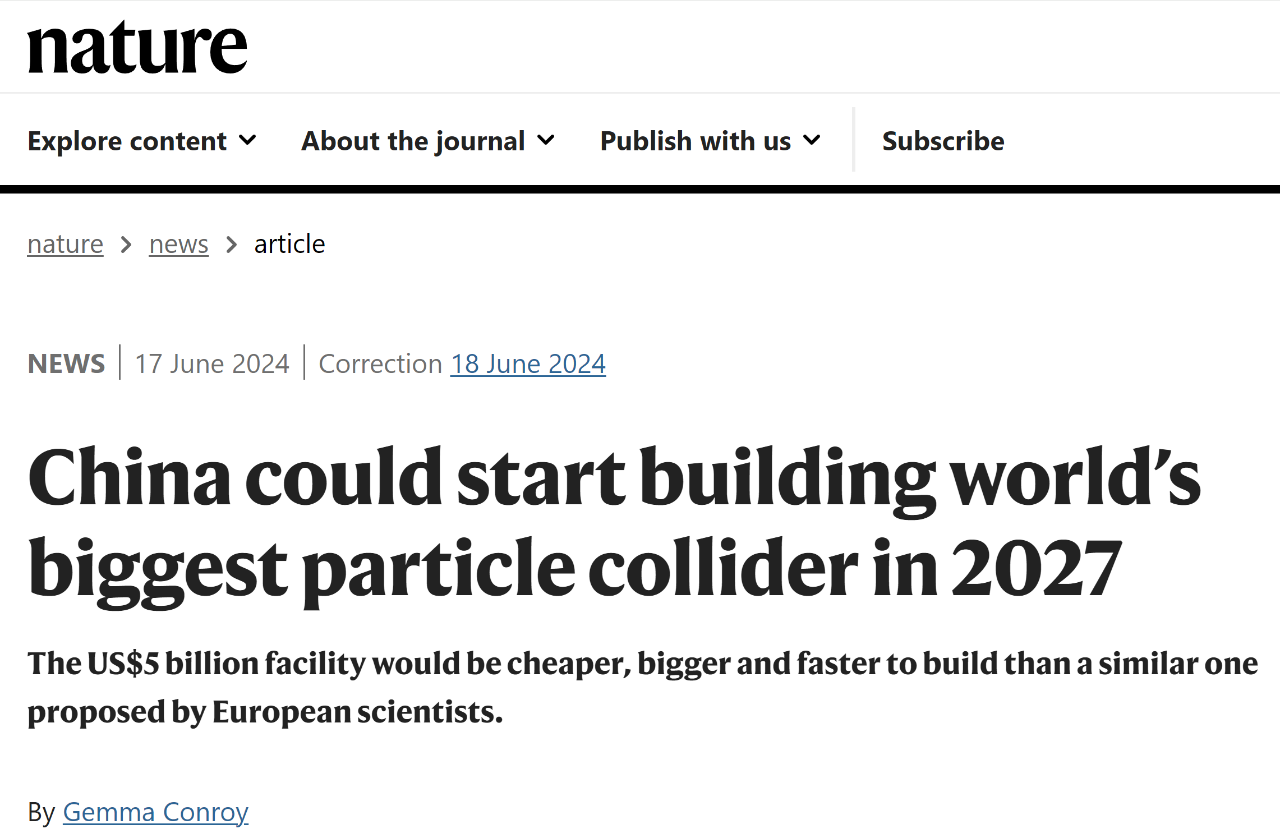Expand the chevron beside Explore content

click(x=247, y=140)
